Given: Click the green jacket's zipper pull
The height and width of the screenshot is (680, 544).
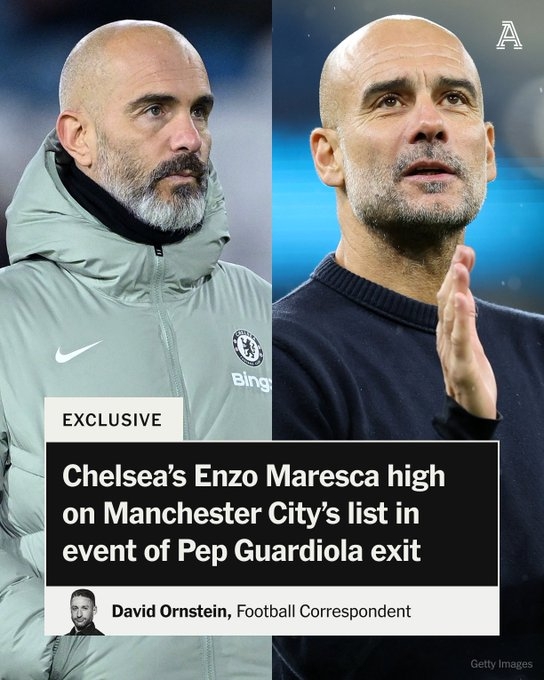Looking at the screenshot, I should 159,251.
